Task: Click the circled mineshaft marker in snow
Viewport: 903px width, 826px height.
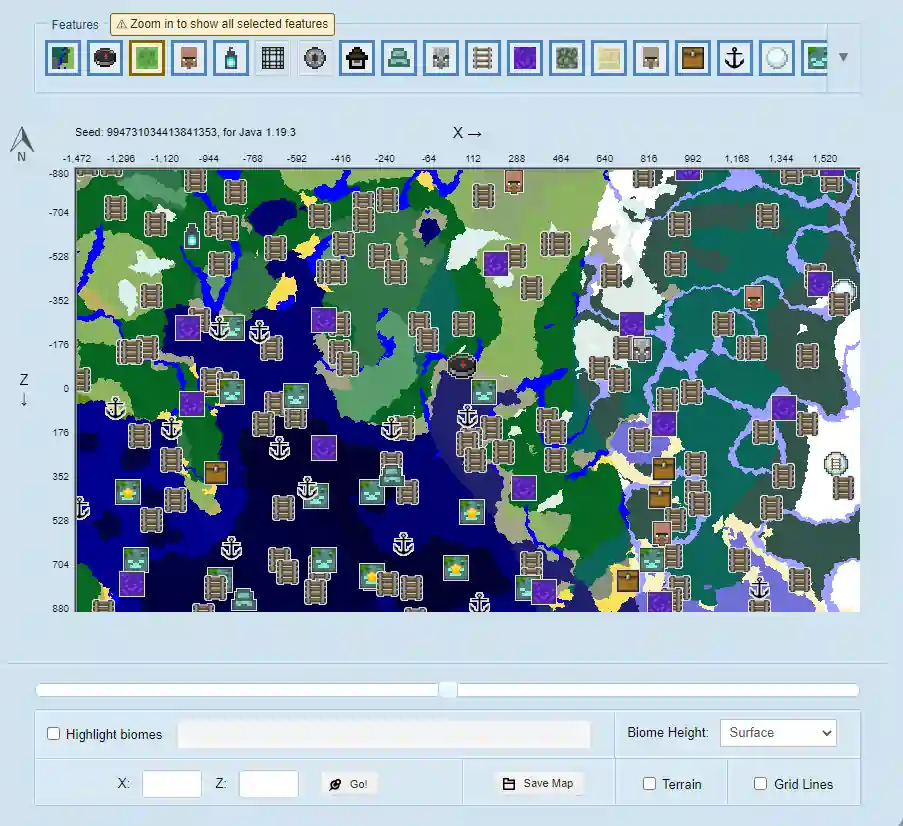Action: coord(836,463)
